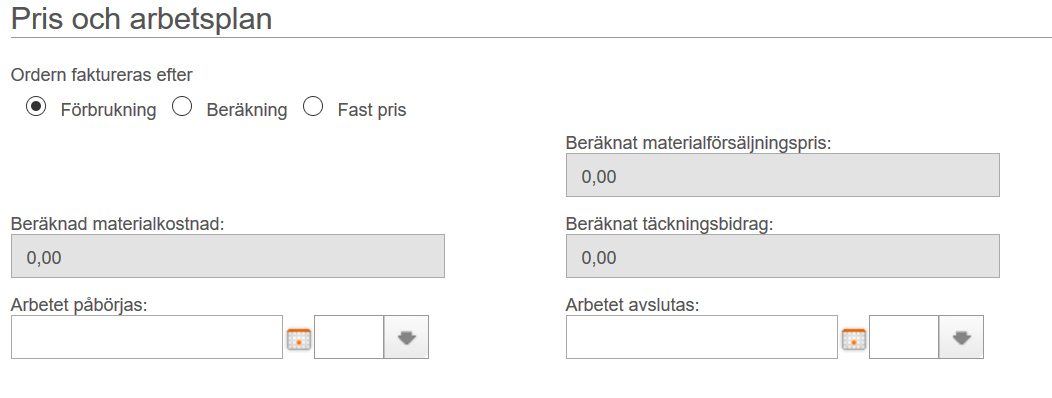Click the Beräknat täckningsbidrag value field
Screen dimensions: 1052x398
coord(783,256)
